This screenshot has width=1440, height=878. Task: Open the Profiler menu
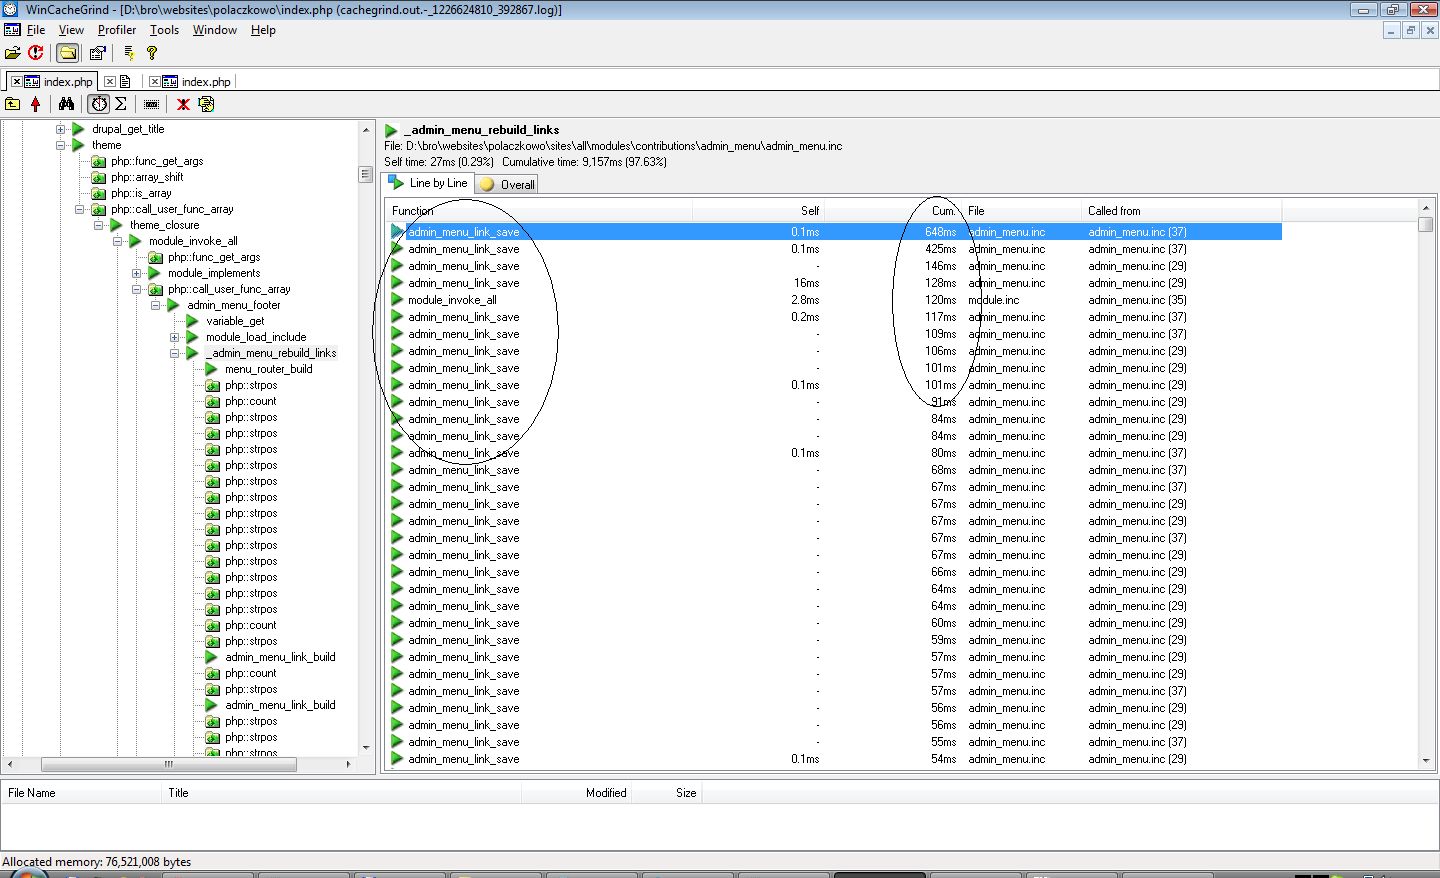(116, 30)
